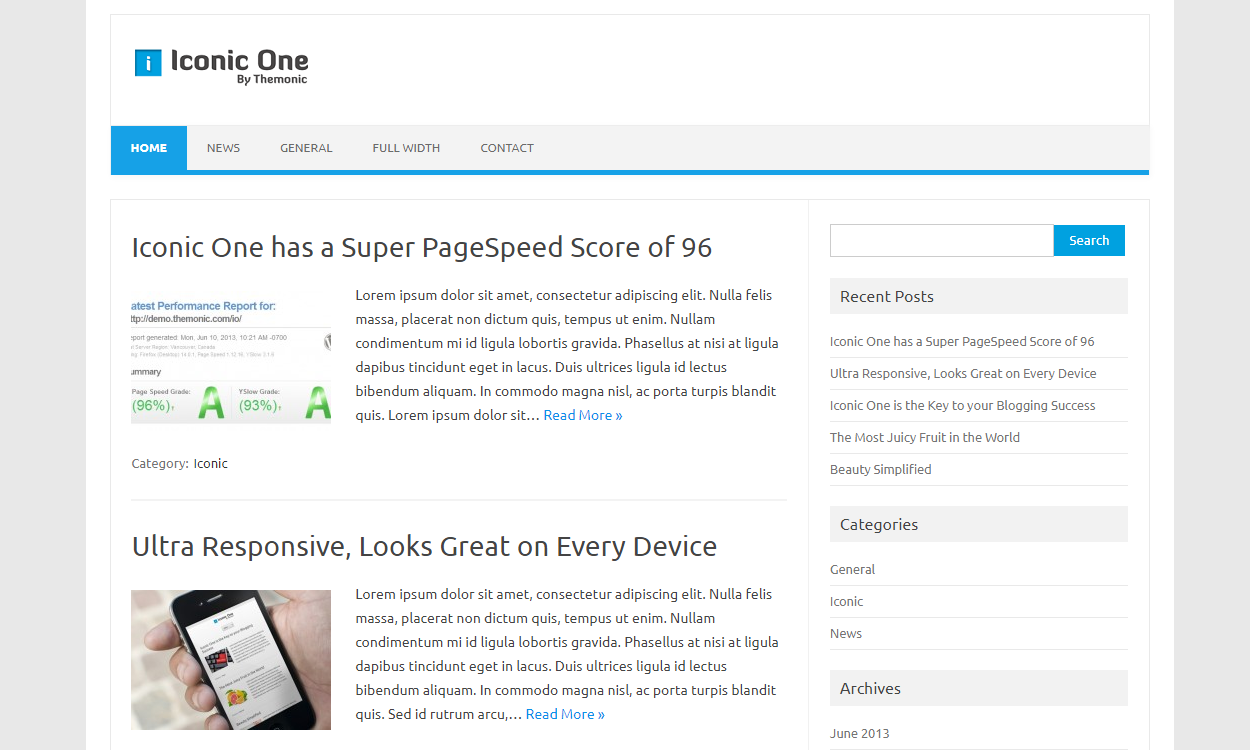The image size is (1250, 750).
Task: Go to the News menu item
Action: [x=223, y=148]
